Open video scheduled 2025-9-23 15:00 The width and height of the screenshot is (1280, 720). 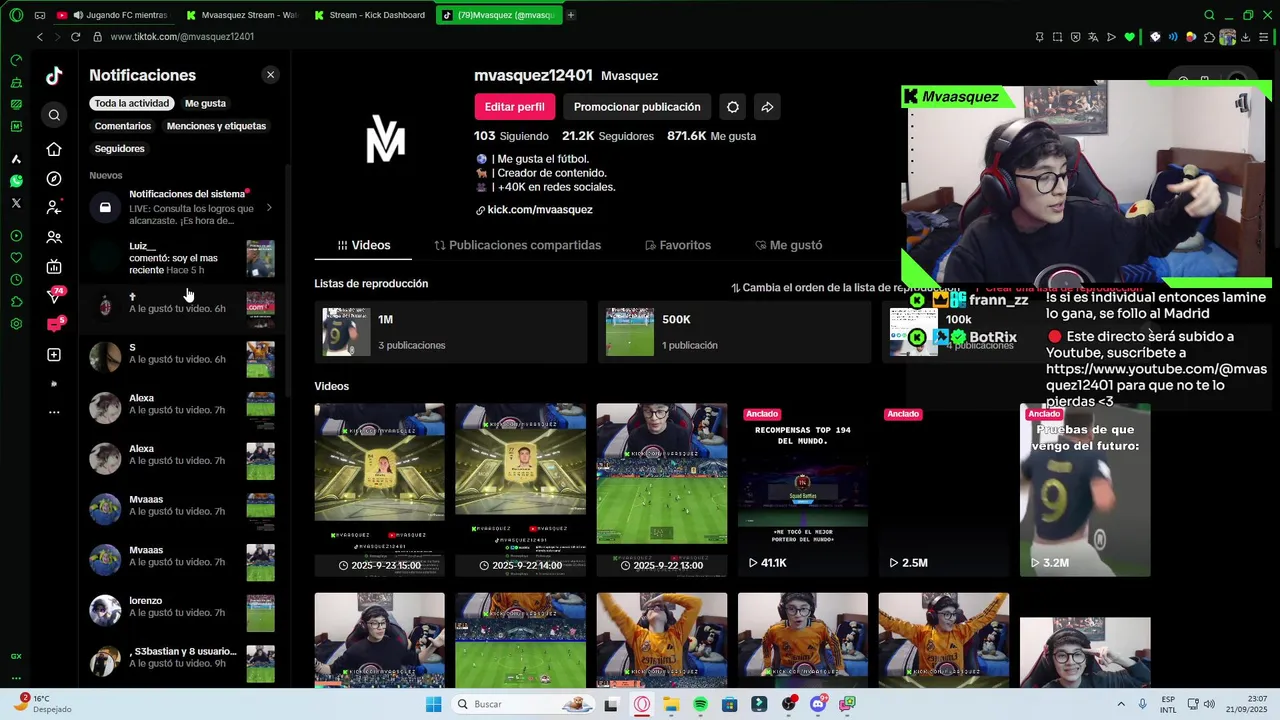coord(380,490)
